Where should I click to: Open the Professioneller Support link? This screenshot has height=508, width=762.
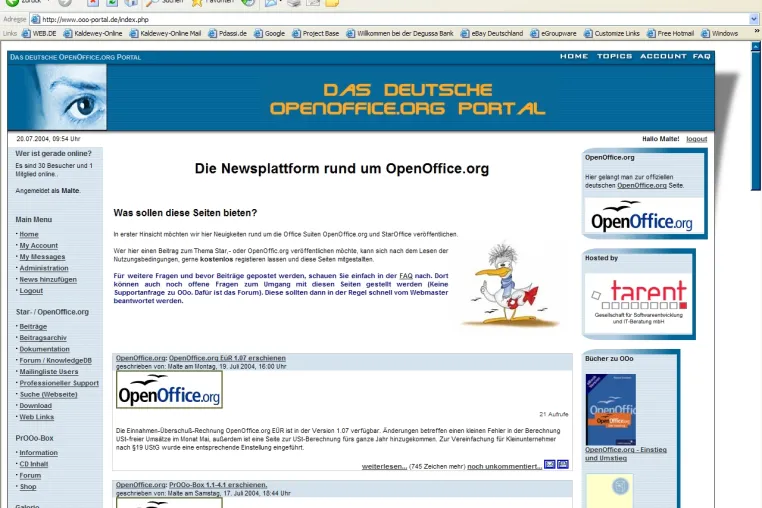pyautogui.click(x=59, y=383)
